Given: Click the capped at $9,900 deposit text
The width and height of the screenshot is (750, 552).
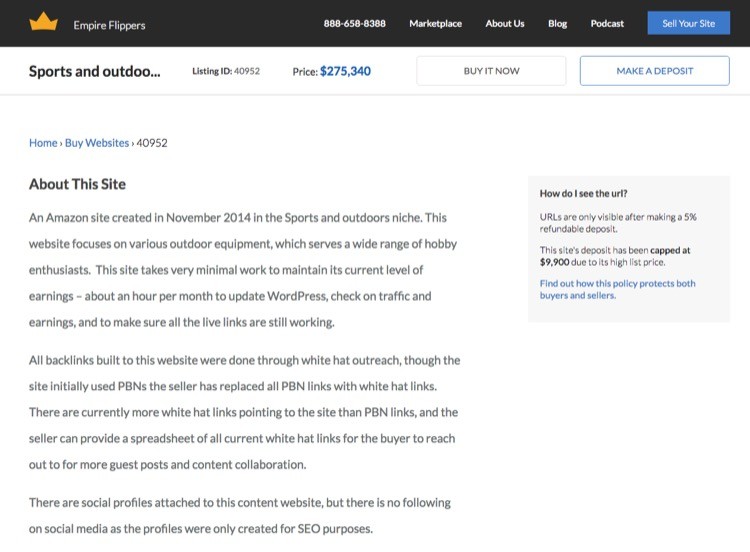Looking at the screenshot, I should click(x=615, y=256).
